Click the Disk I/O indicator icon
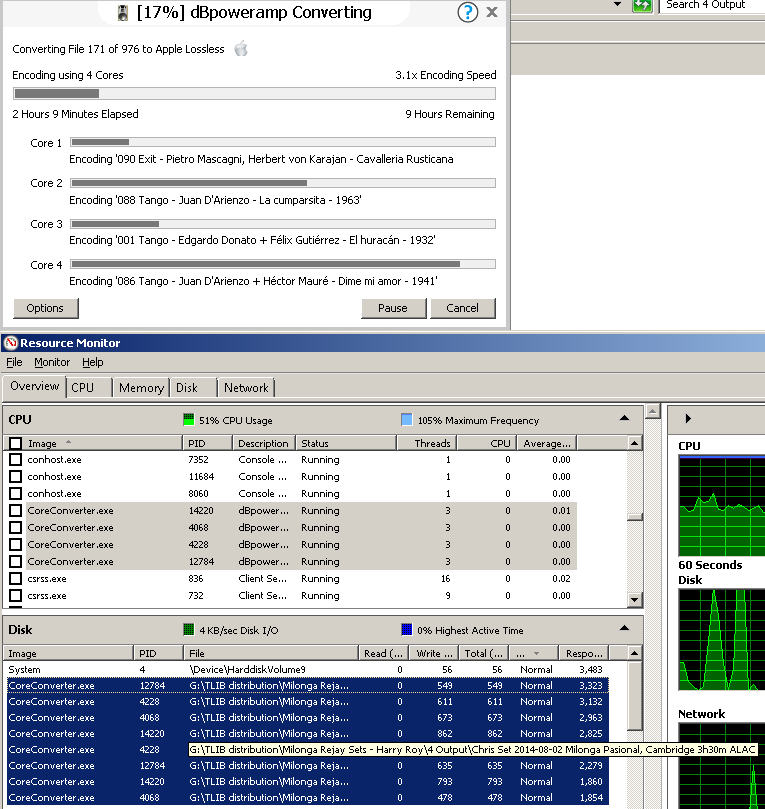 (x=188, y=630)
